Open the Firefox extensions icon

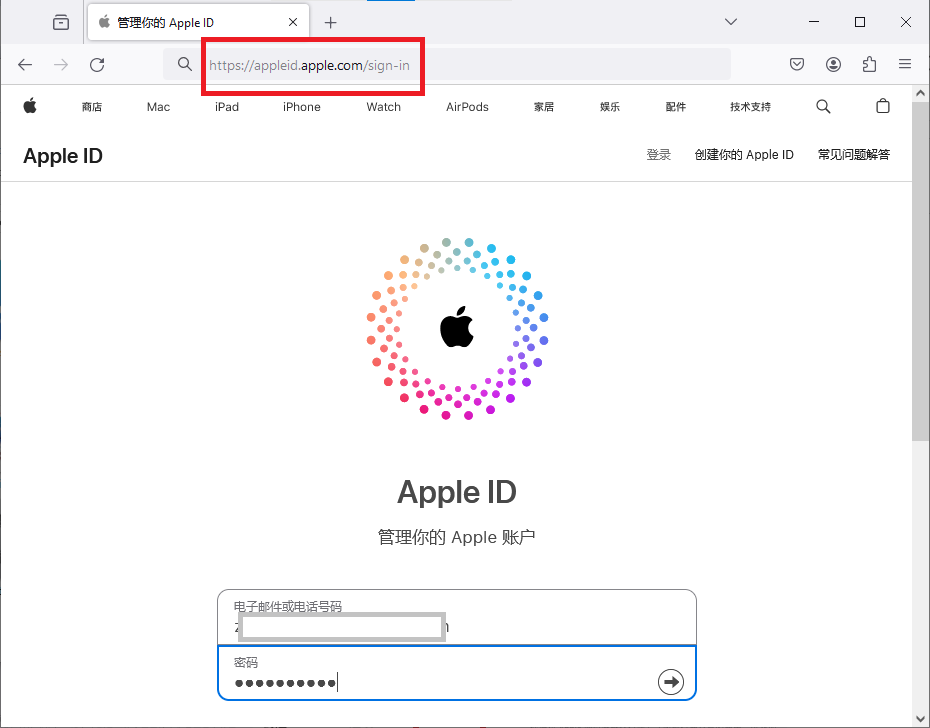point(869,64)
